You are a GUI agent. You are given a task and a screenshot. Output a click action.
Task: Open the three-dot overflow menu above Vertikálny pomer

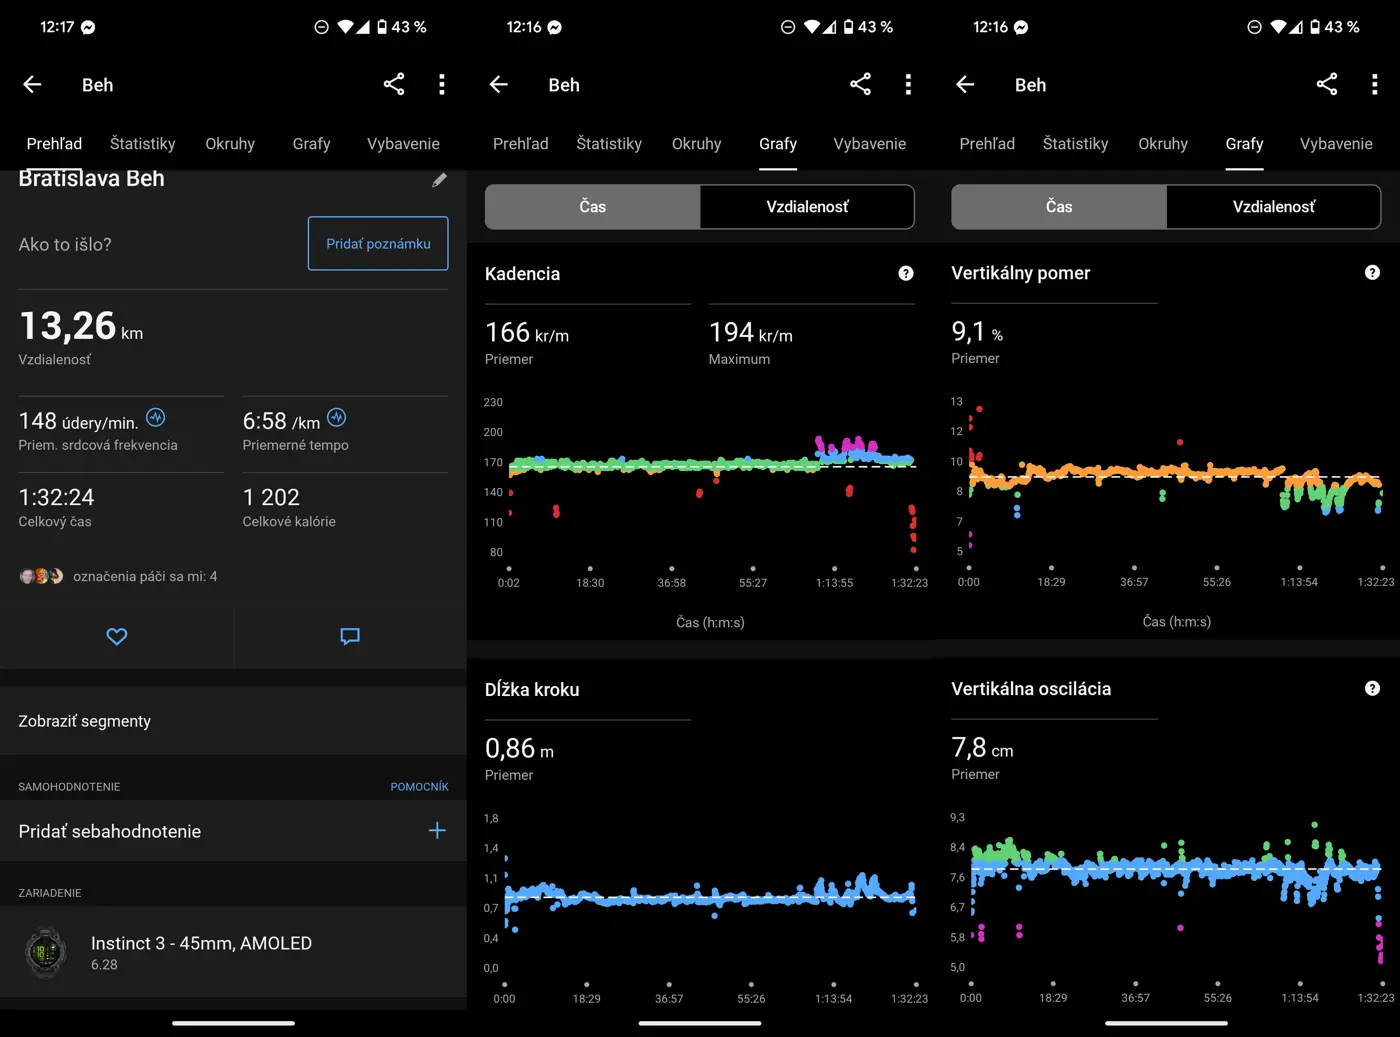pos(1374,85)
